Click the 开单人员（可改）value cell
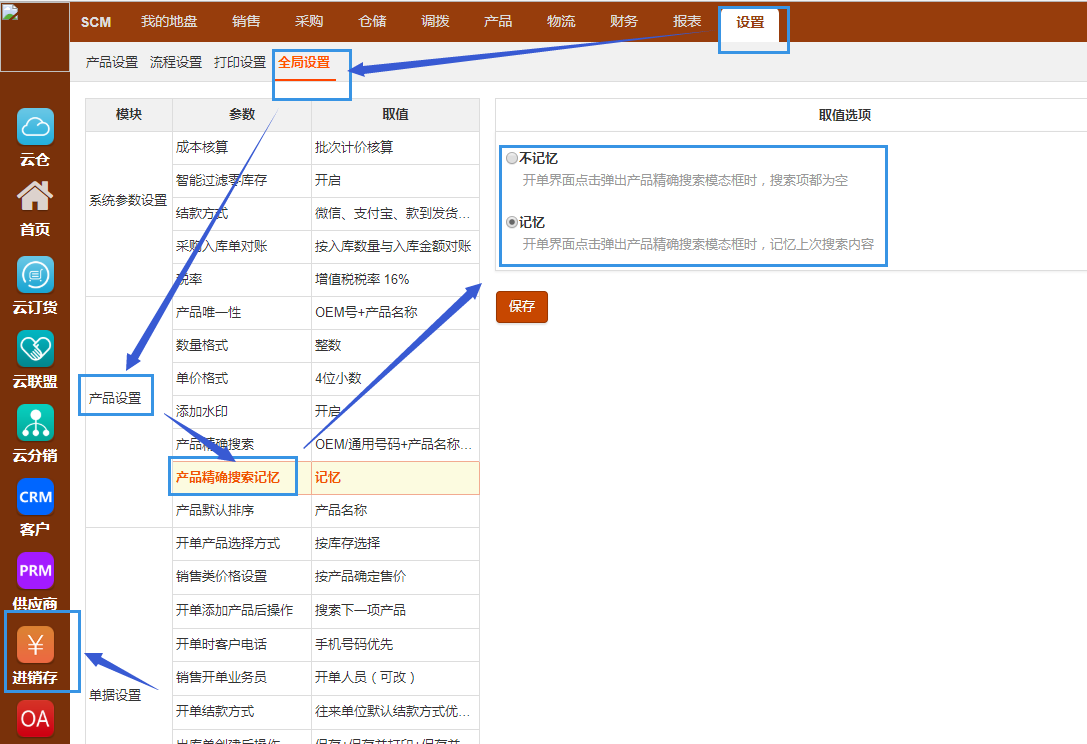1087x744 pixels. pyautogui.click(x=395, y=678)
